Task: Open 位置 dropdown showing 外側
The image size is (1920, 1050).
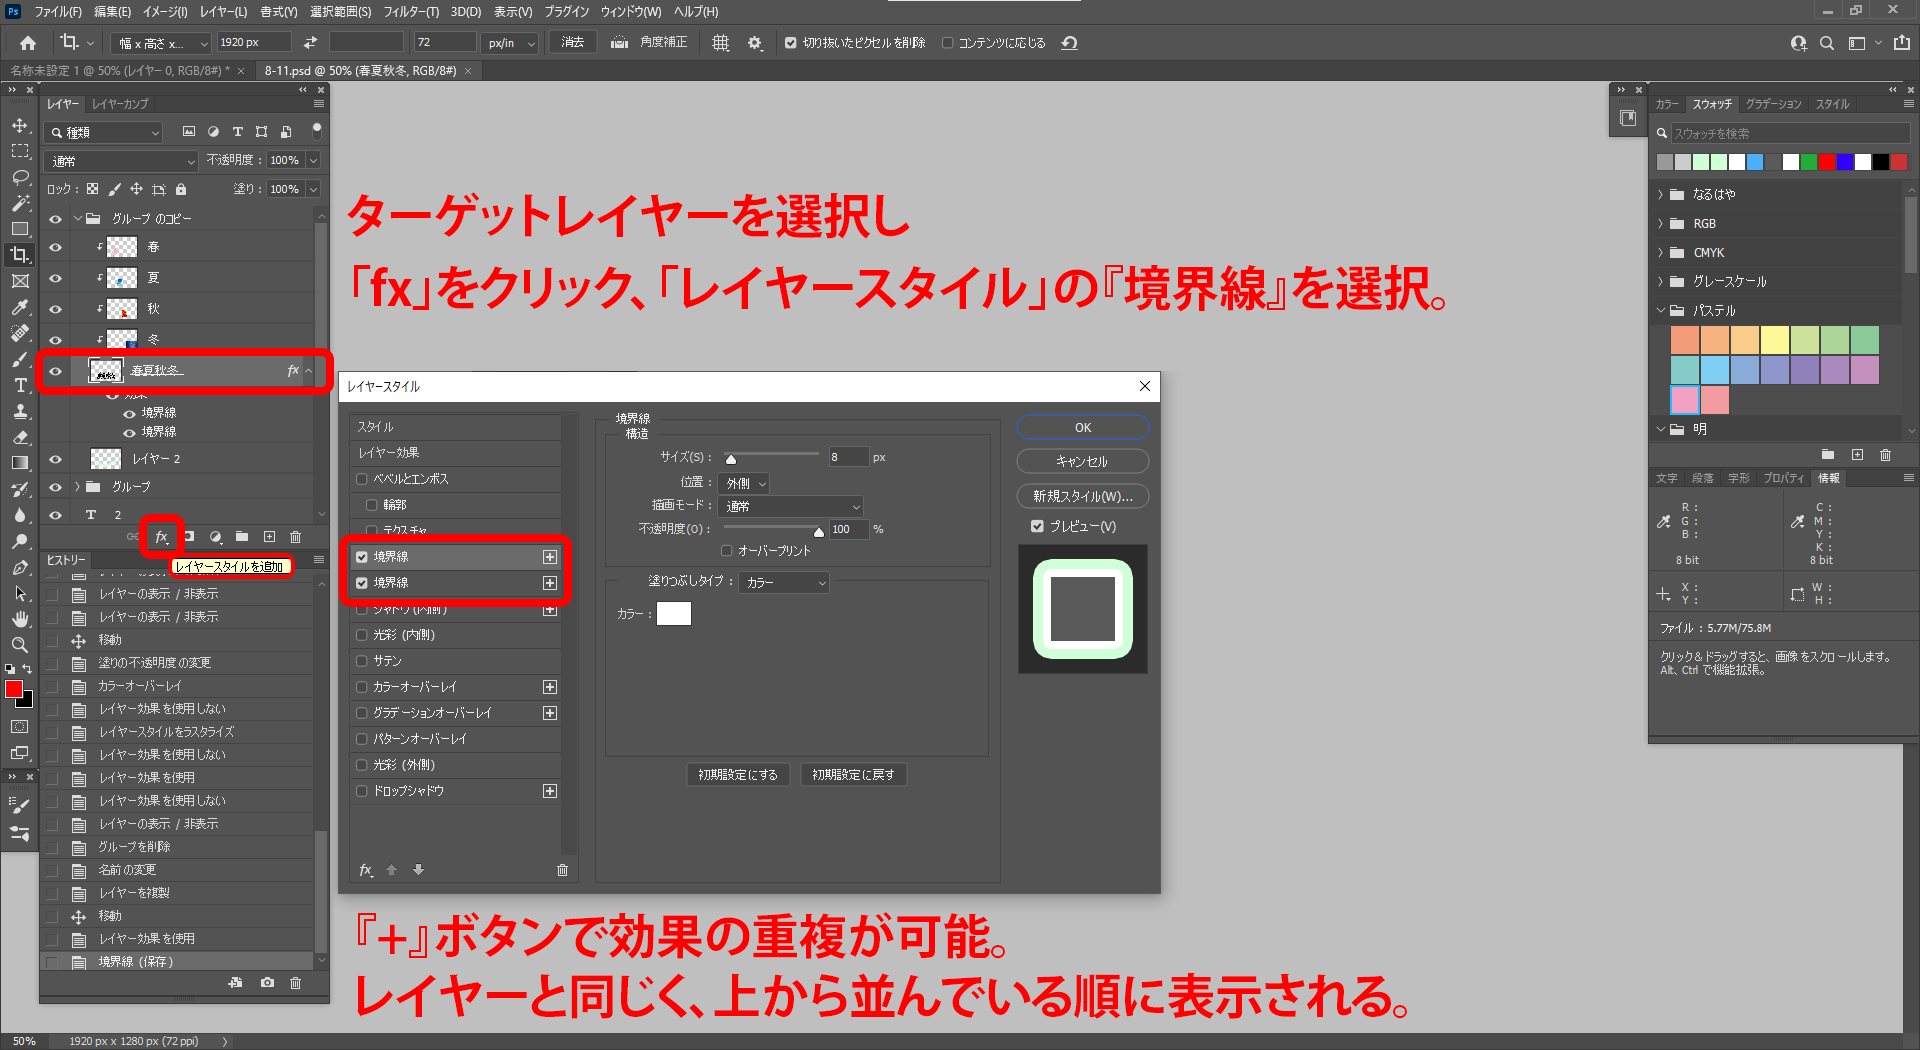Action: [x=745, y=483]
